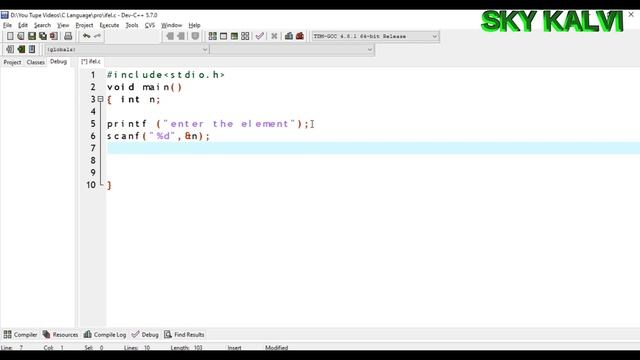
Task: Click the Toggle Bookmarks green icon
Action: 21,49
